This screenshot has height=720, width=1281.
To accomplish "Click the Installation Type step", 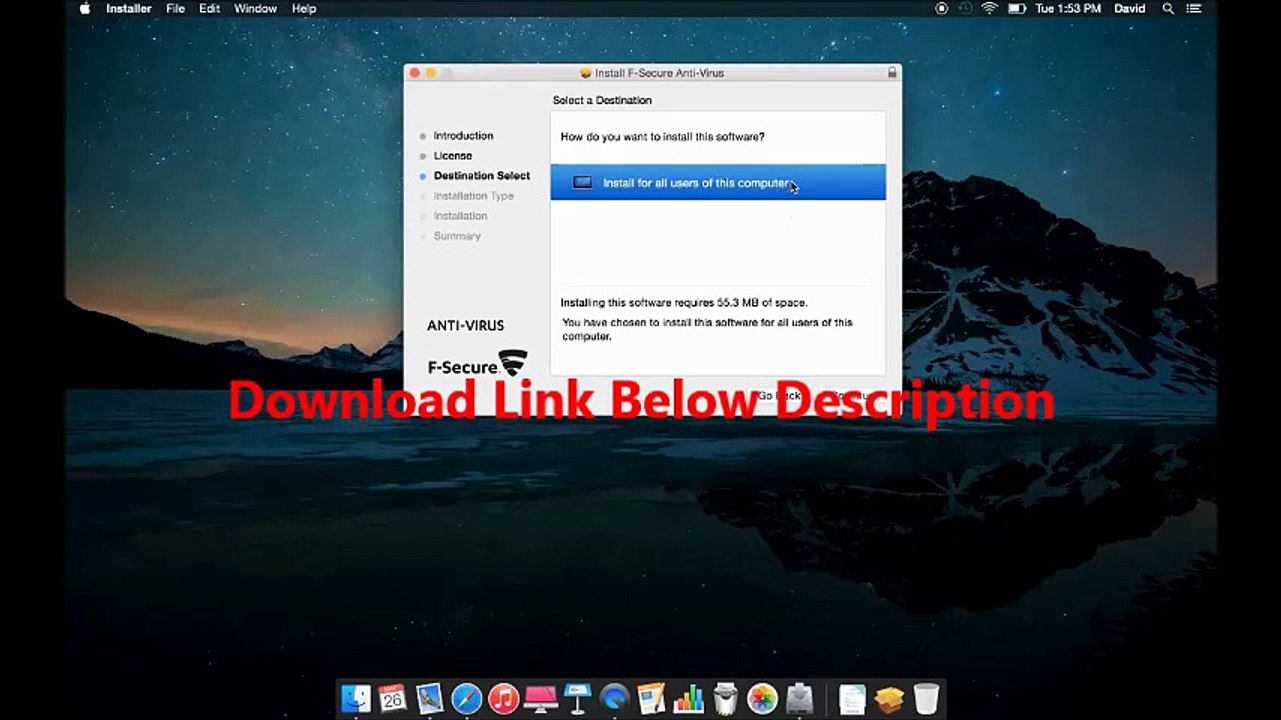I will coord(474,196).
